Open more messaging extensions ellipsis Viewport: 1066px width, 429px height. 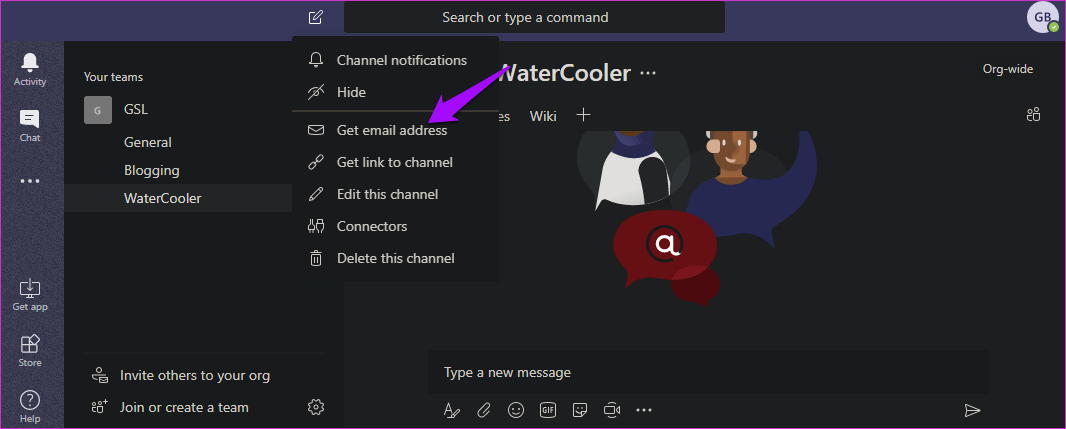click(644, 409)
